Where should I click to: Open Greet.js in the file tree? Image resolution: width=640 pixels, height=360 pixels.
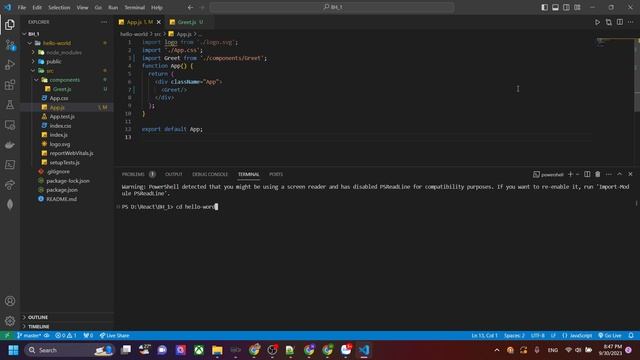(62, 89)
